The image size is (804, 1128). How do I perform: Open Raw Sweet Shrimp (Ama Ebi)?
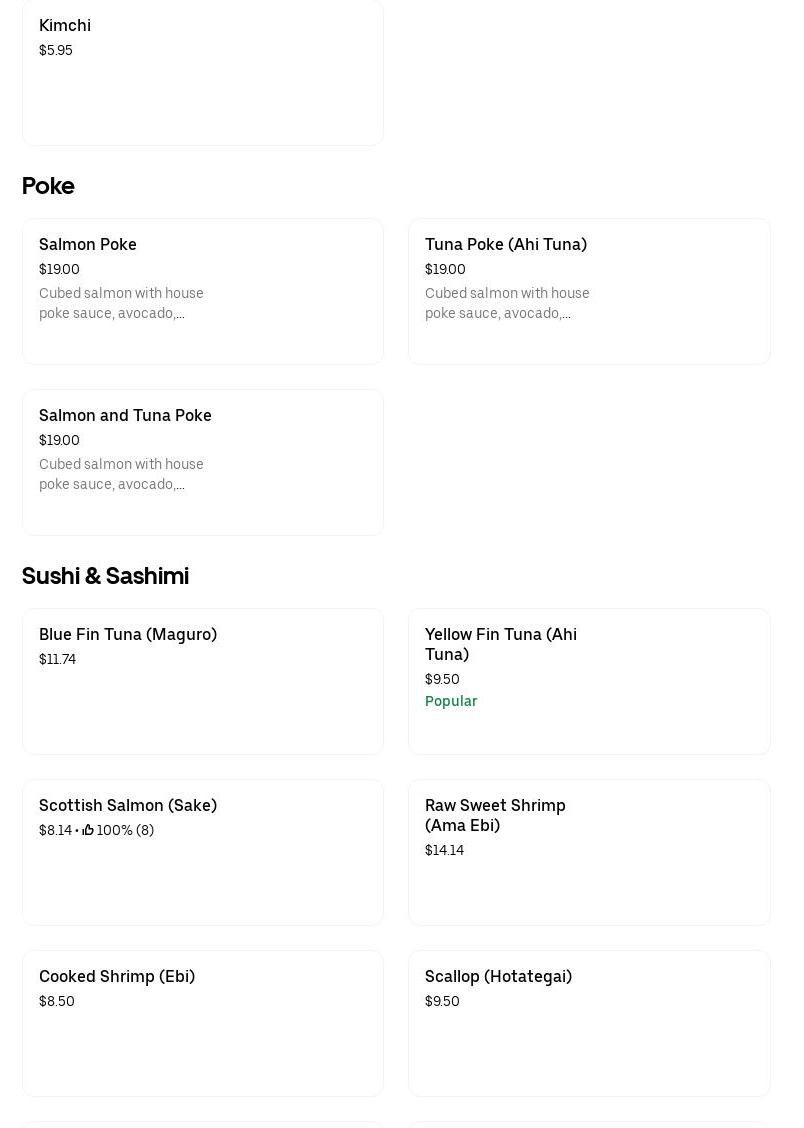click(588, 852)
